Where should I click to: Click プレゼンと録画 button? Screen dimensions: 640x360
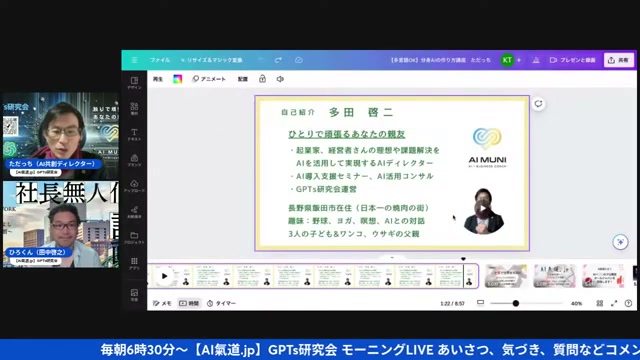pos(573,60)
